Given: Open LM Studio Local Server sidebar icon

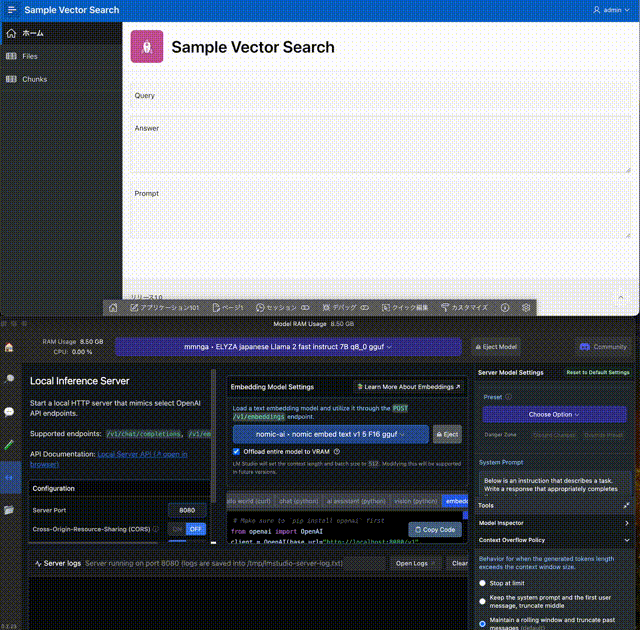Looking at the screenshot, I should [x=9, y=477].
